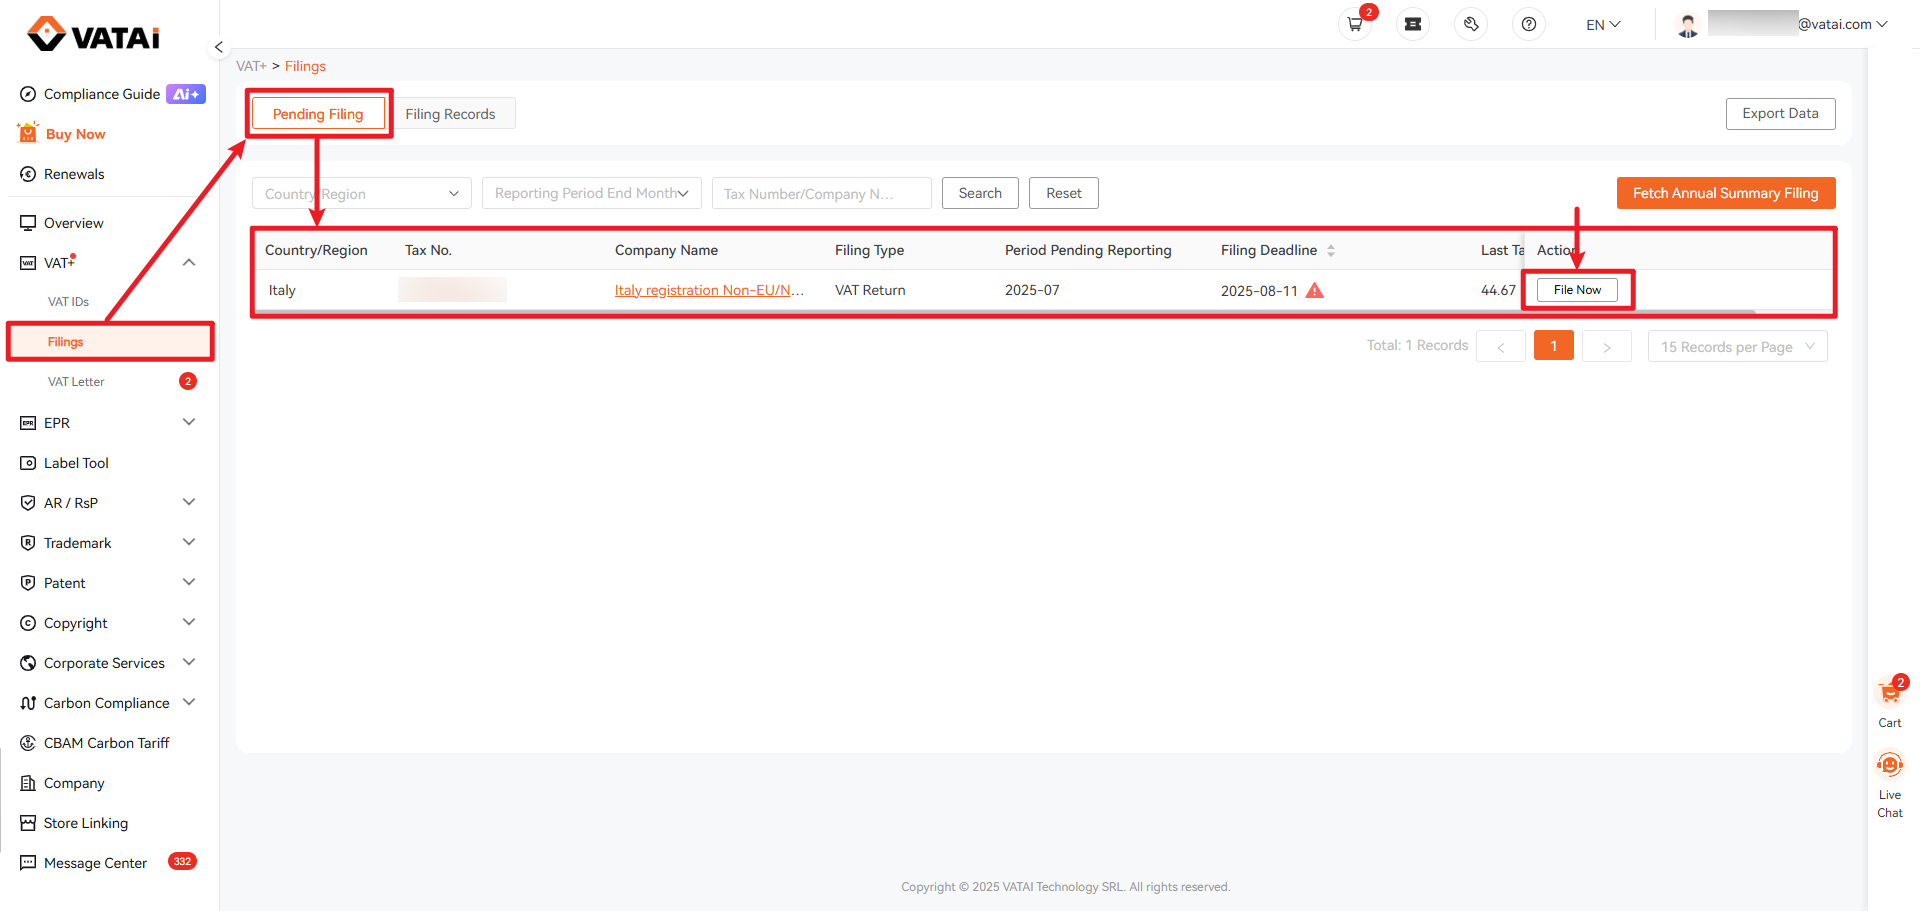Switch to the Filing Records tab
This screenshot has width=1920, height=911.
pos(450,114)
